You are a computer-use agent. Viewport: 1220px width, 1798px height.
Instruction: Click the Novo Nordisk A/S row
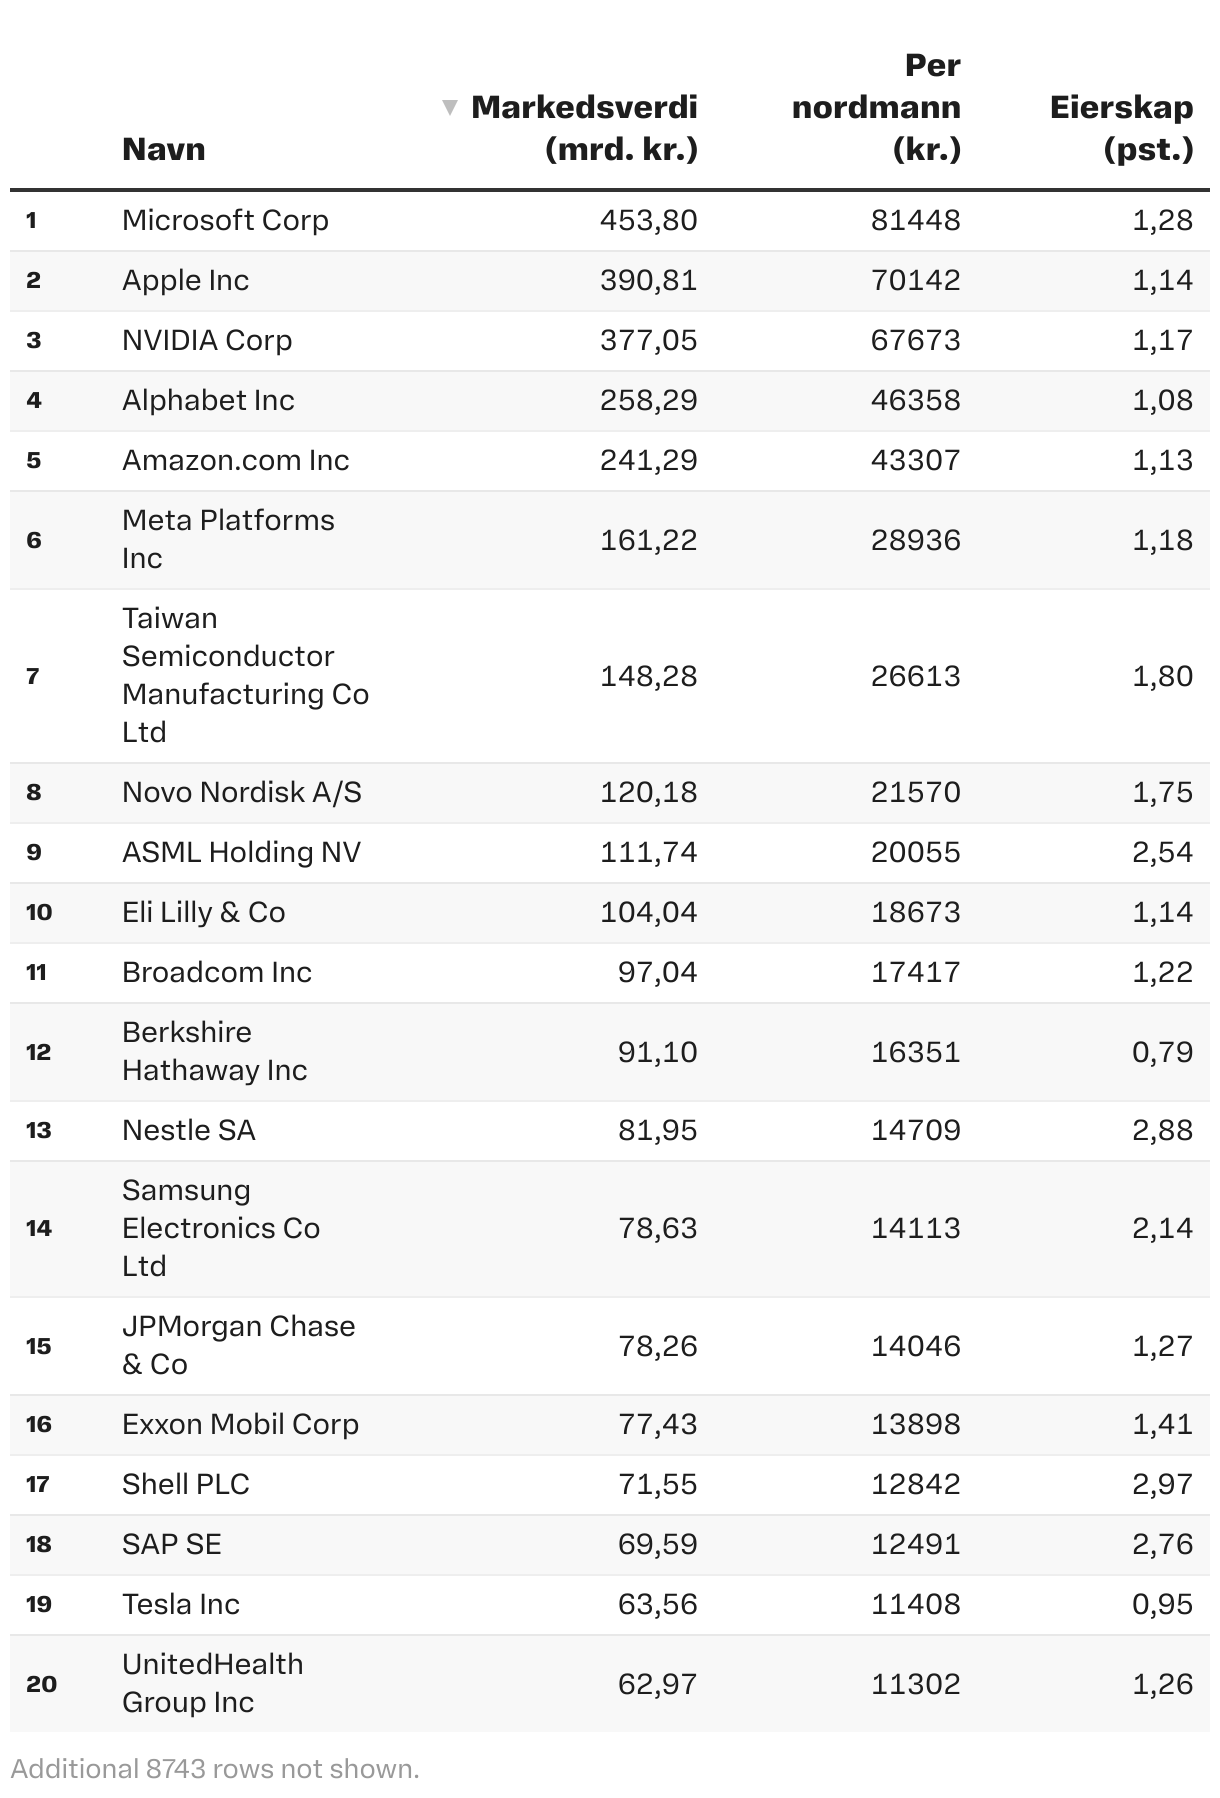tap(241, 792)
